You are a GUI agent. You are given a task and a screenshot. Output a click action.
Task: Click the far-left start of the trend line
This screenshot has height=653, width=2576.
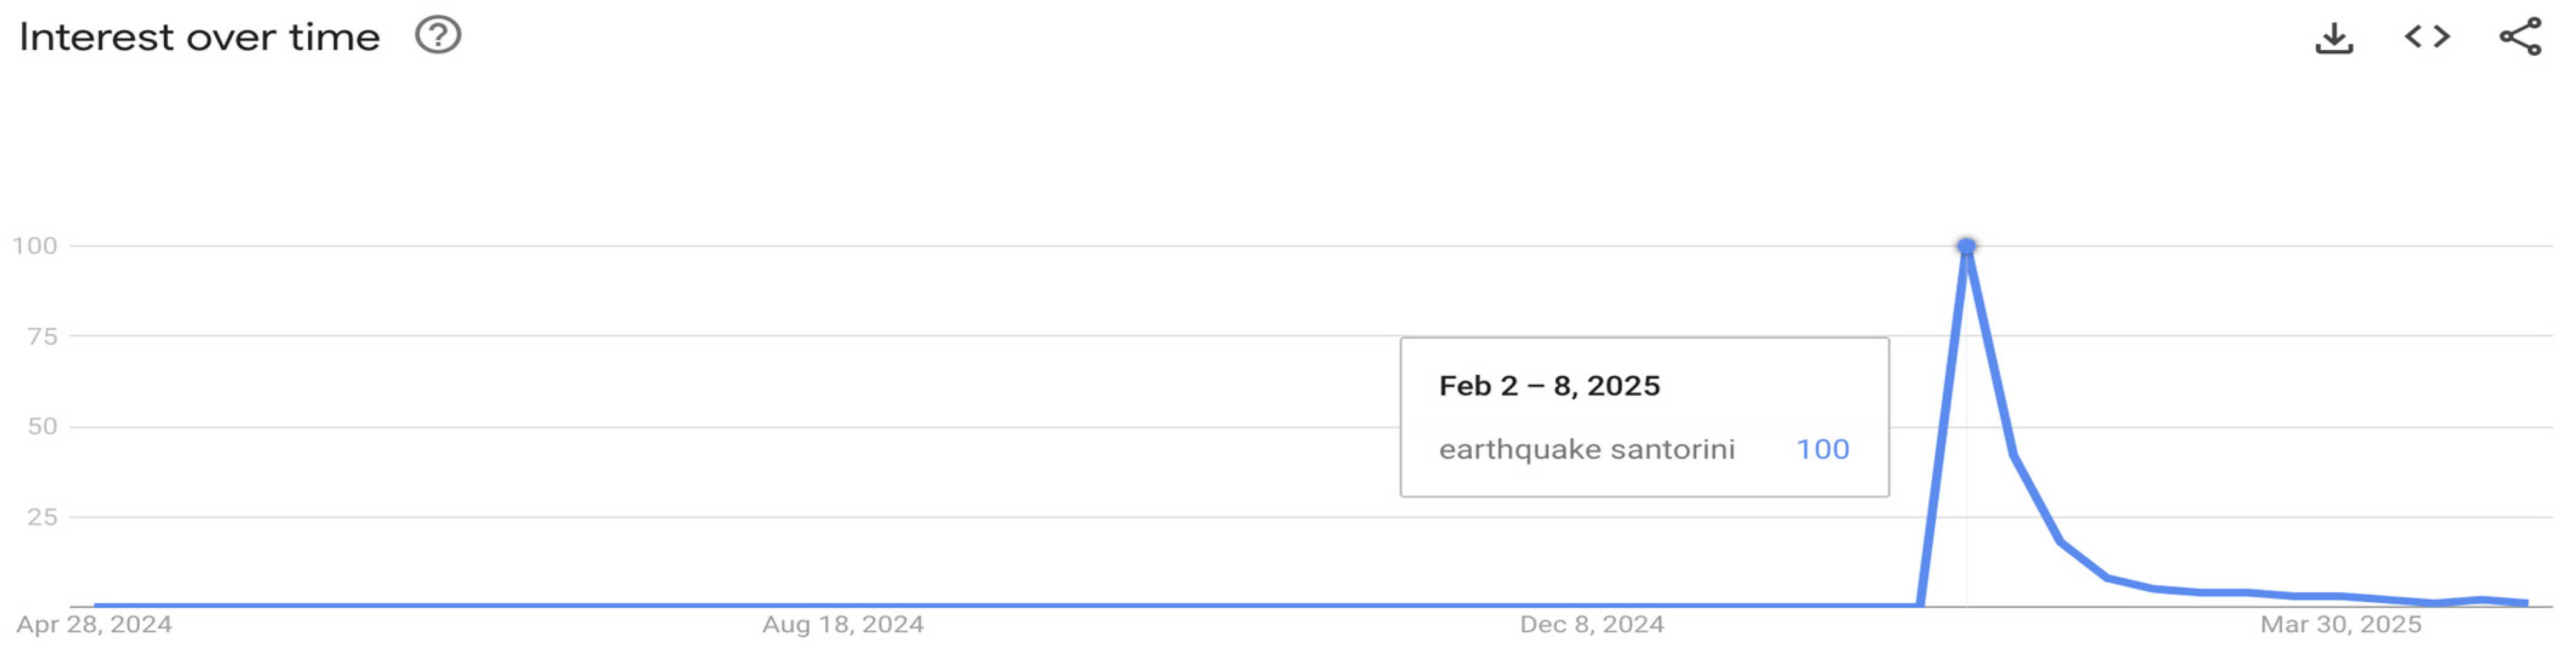pyautogui.click(x=97, y=605)
